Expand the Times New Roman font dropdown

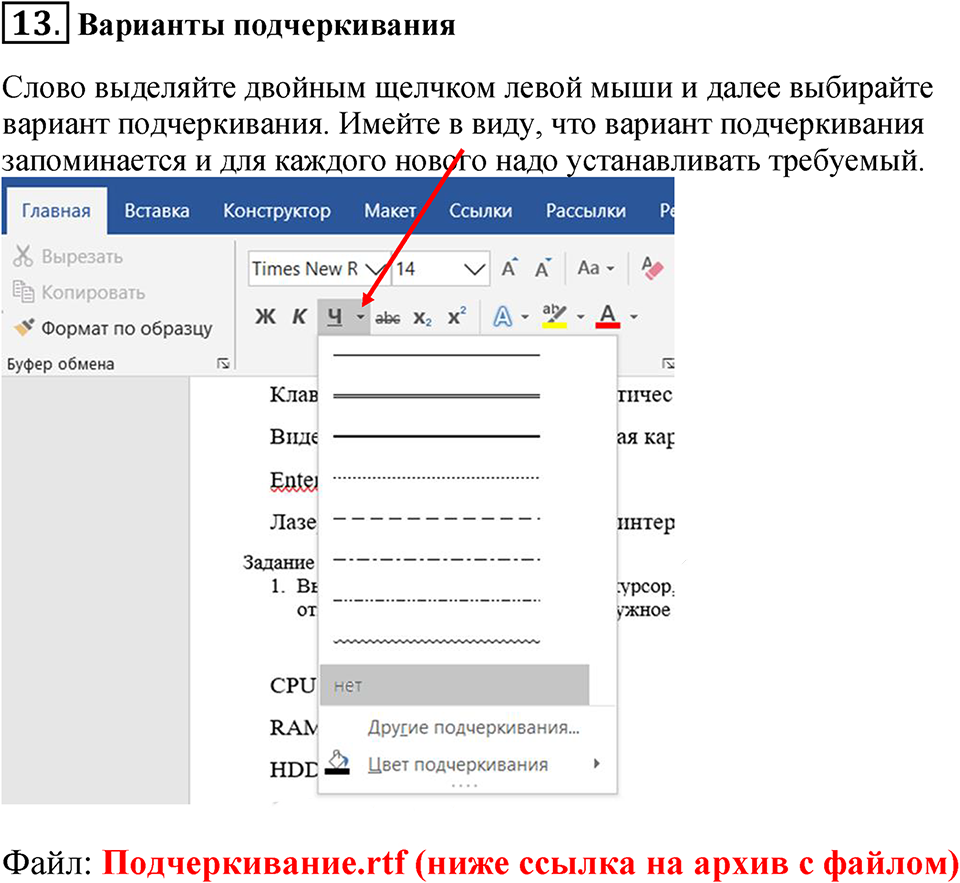[376, 268]
